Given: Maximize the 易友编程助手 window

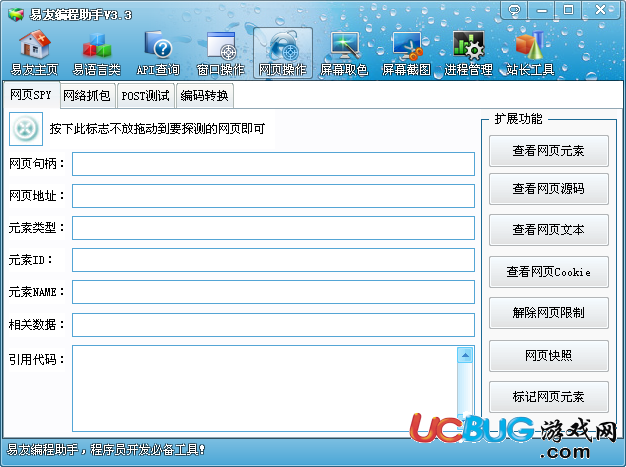Looking at the screenshot, I should [568, 10].
